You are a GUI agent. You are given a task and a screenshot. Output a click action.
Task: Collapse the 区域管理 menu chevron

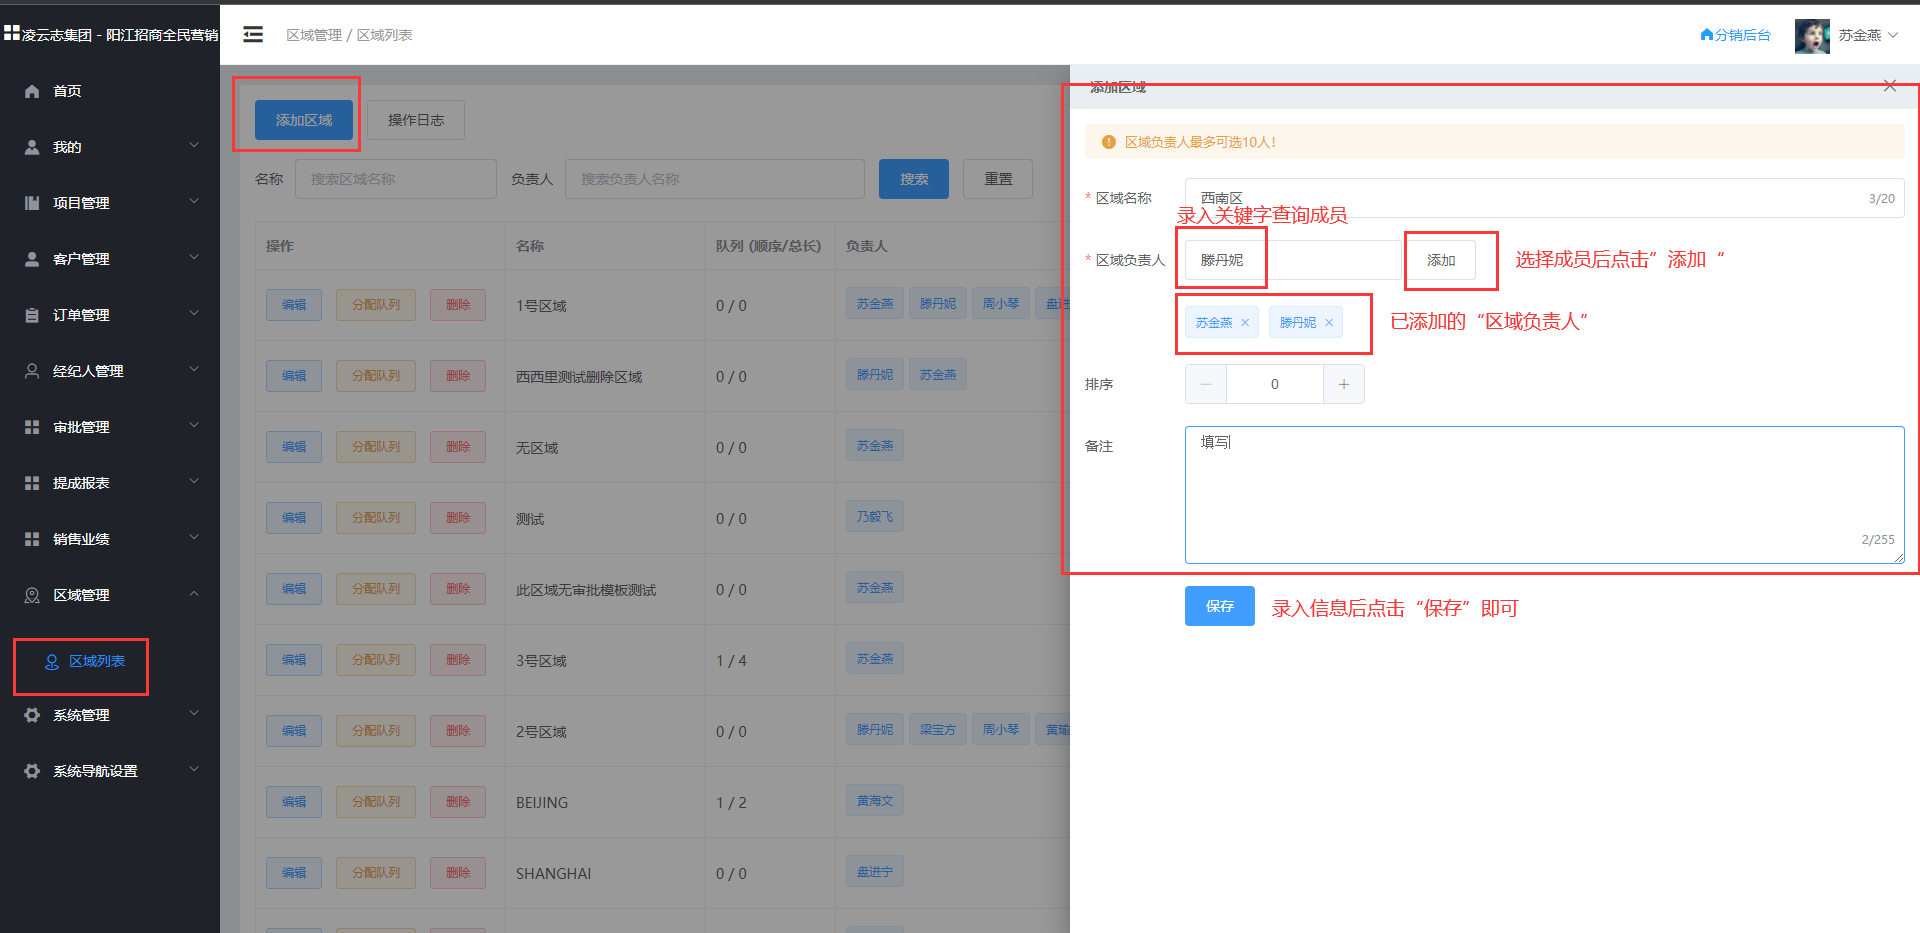coord(194,594)
